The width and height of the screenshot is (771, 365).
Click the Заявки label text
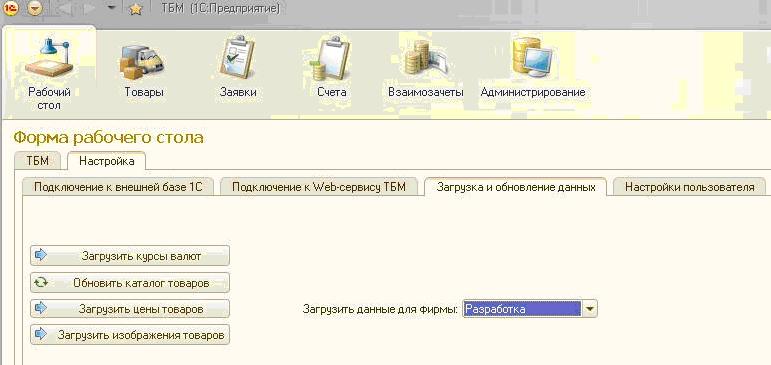click(238, 92)
